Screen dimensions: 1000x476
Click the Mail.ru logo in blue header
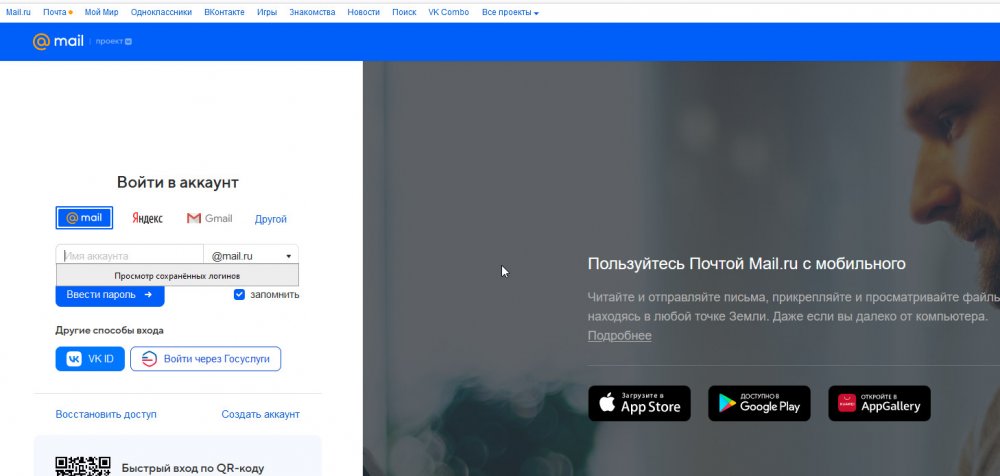[x=55, y=41]
